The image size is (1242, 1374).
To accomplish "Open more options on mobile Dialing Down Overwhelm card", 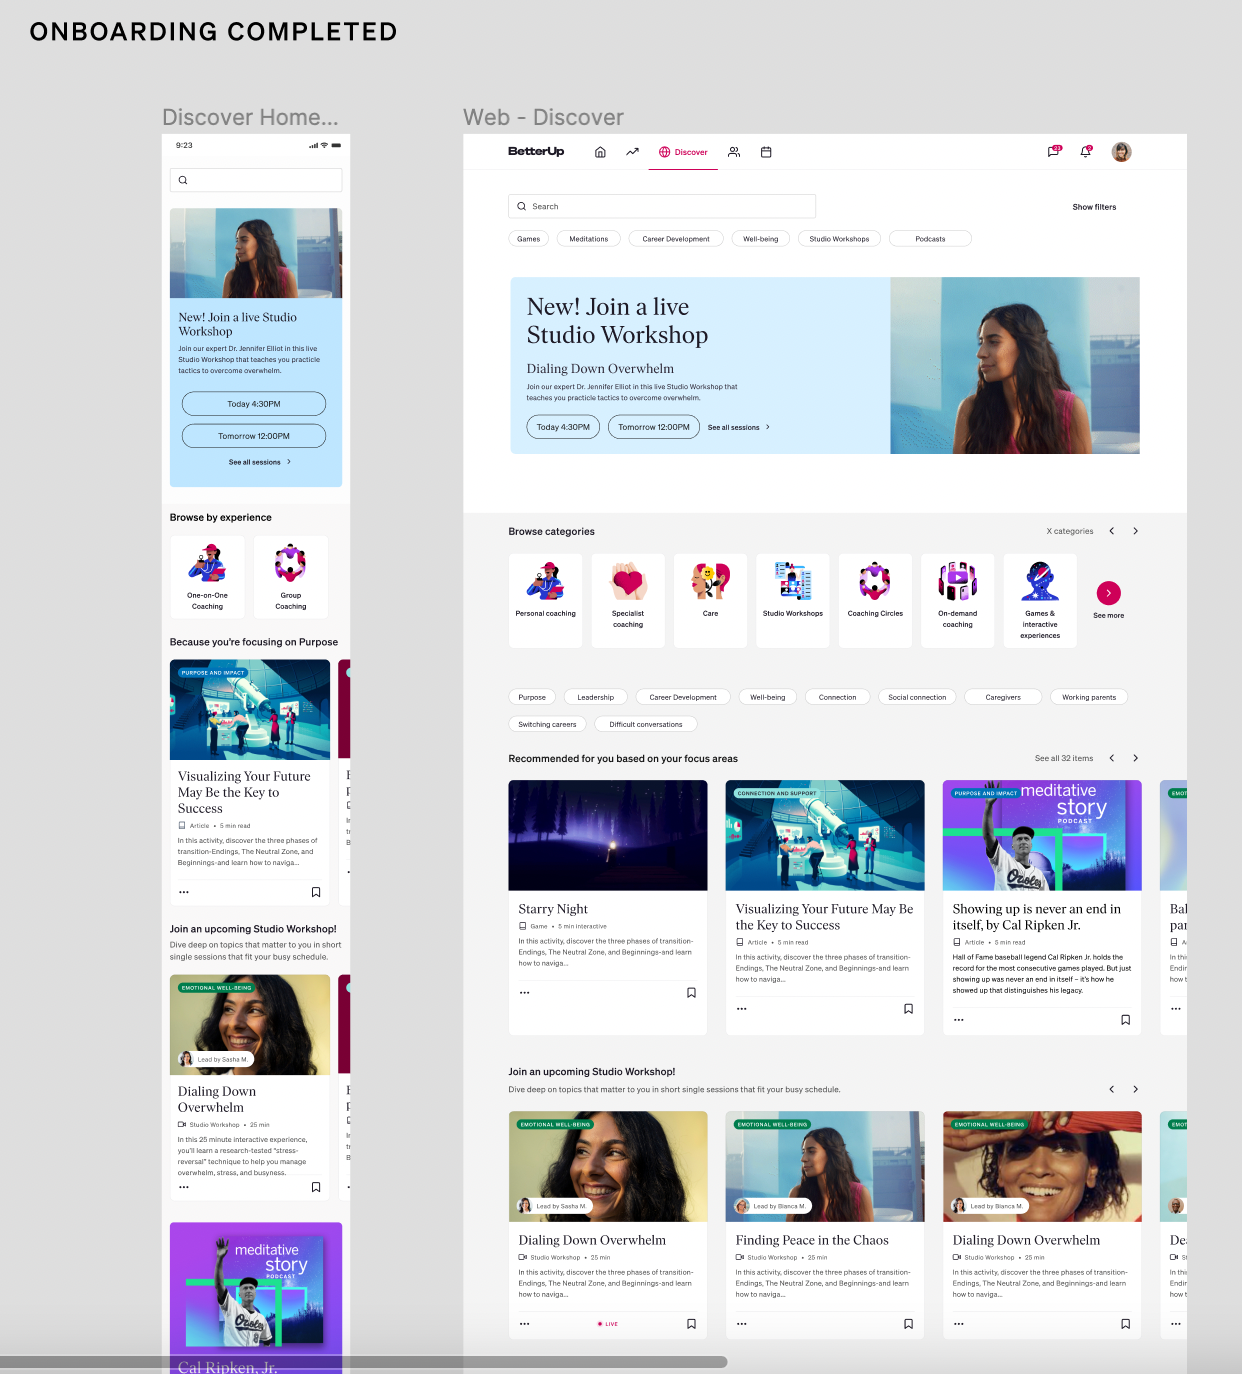I will click(183, 1187).
